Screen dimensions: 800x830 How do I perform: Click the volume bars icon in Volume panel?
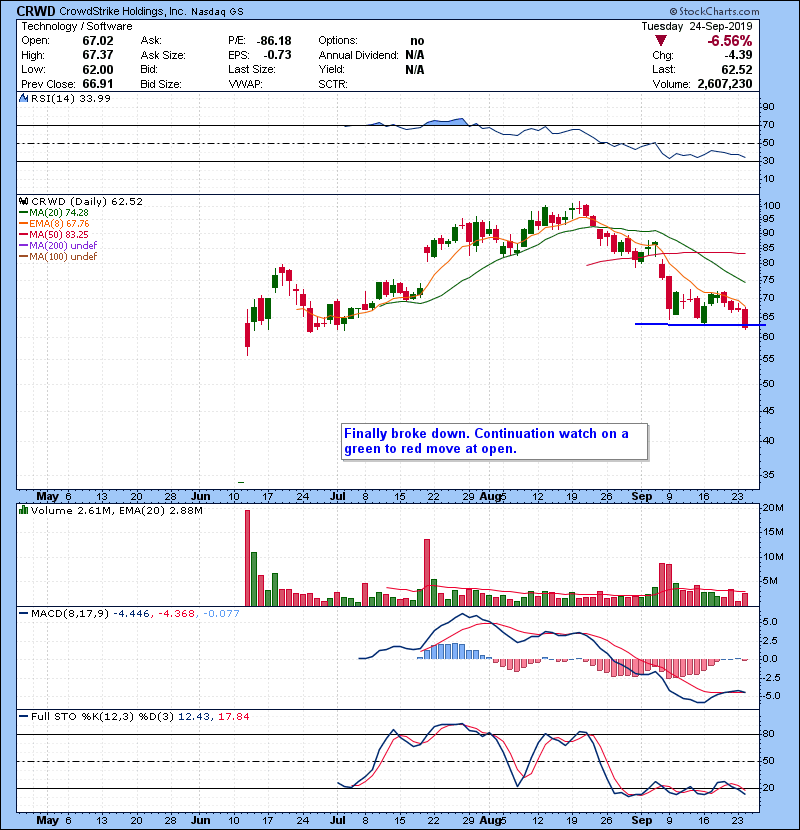23,510
